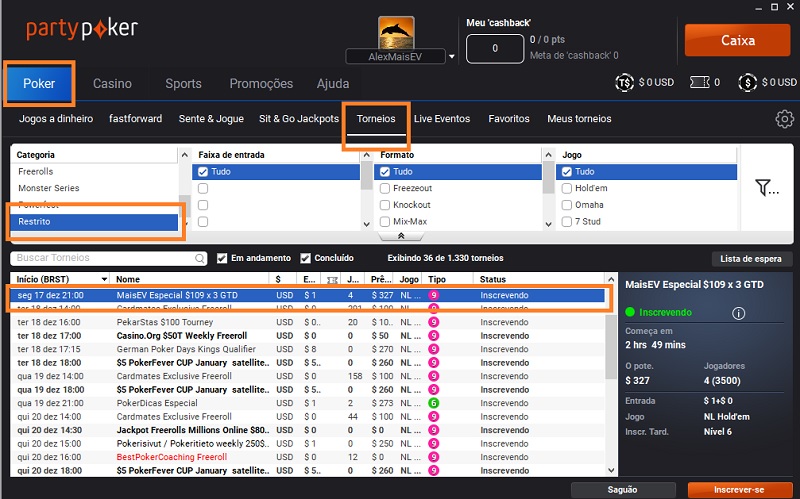800x499 pixels.
Task: Open the fastforward tab
Action: 135,119
